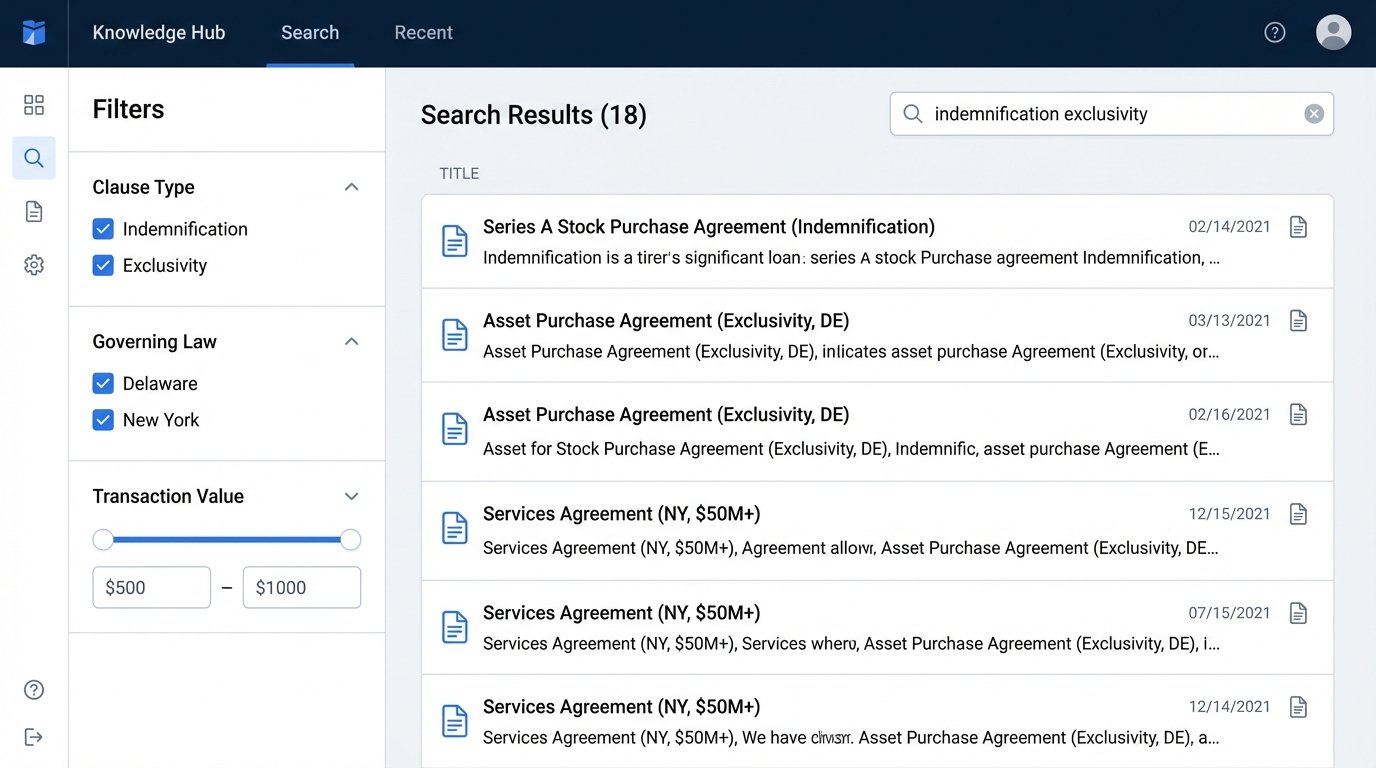Open the Knowledge Hub menu item
This screenshot has height=768, width=1376.
pos(158,32)
